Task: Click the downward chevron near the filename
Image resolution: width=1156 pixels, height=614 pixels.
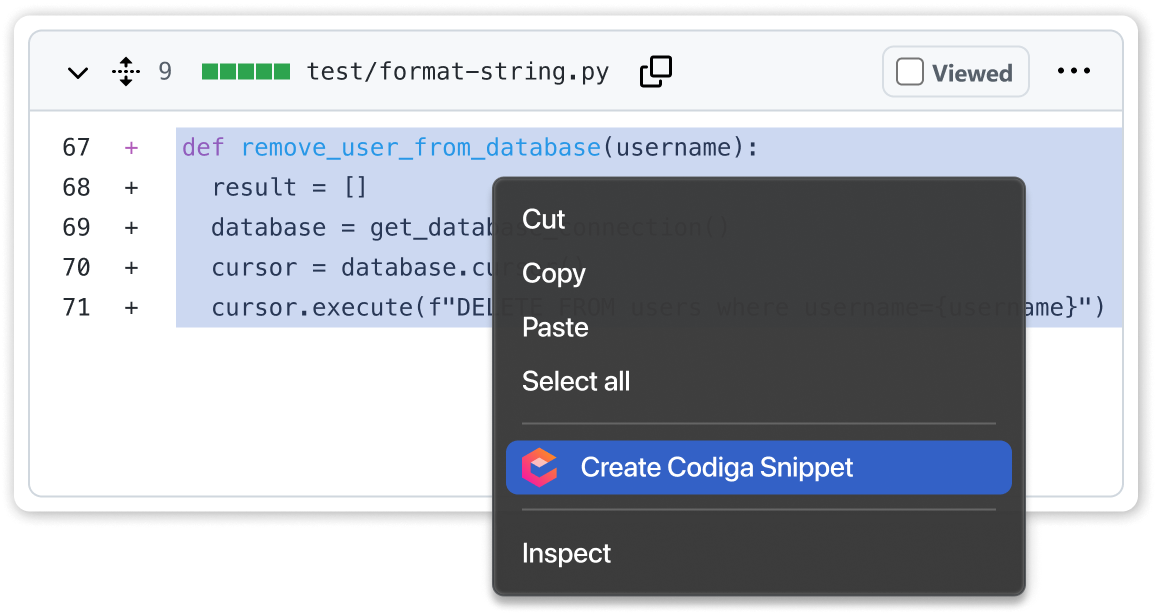Action: [78, 71]
